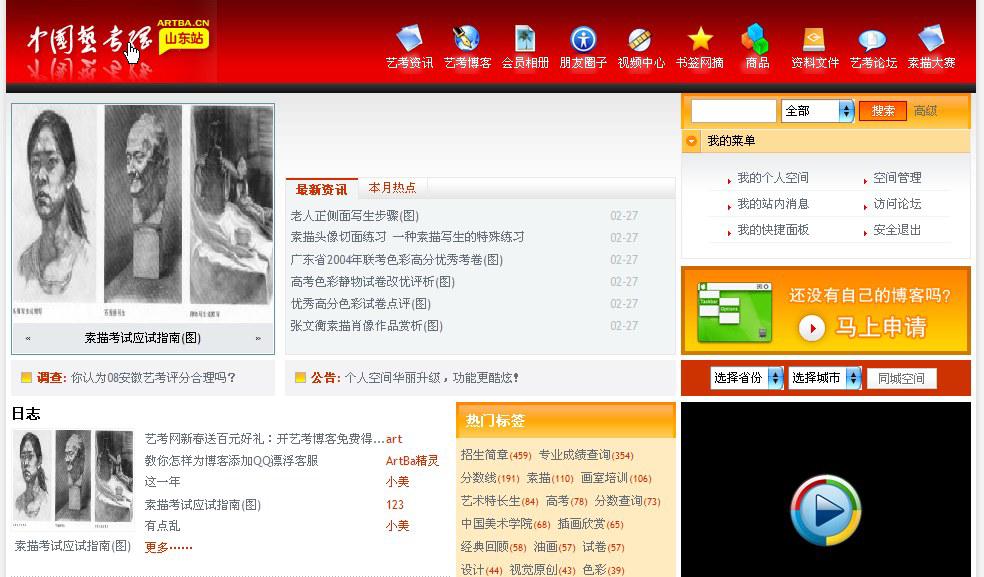Open 空间管理 menu link
Viewport: 984px width, 577px height.
pyautogui.click(x=897, y=178)
